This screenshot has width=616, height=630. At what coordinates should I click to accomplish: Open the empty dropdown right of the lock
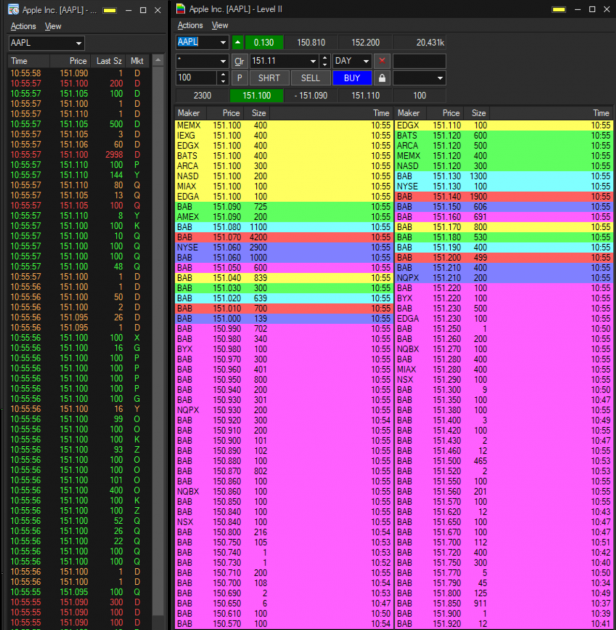coord(440,78)
